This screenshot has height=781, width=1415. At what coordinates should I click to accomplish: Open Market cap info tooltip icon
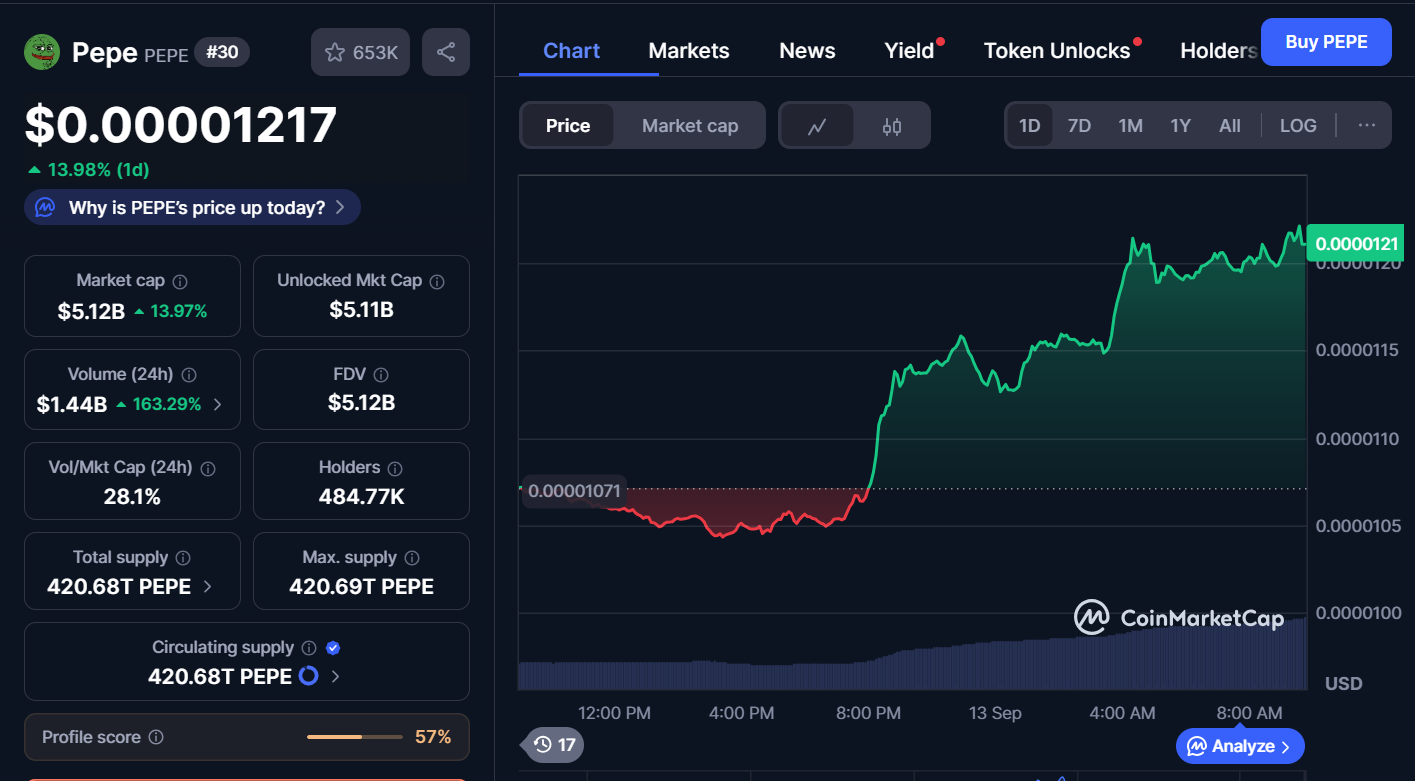[x=180, y=282]
